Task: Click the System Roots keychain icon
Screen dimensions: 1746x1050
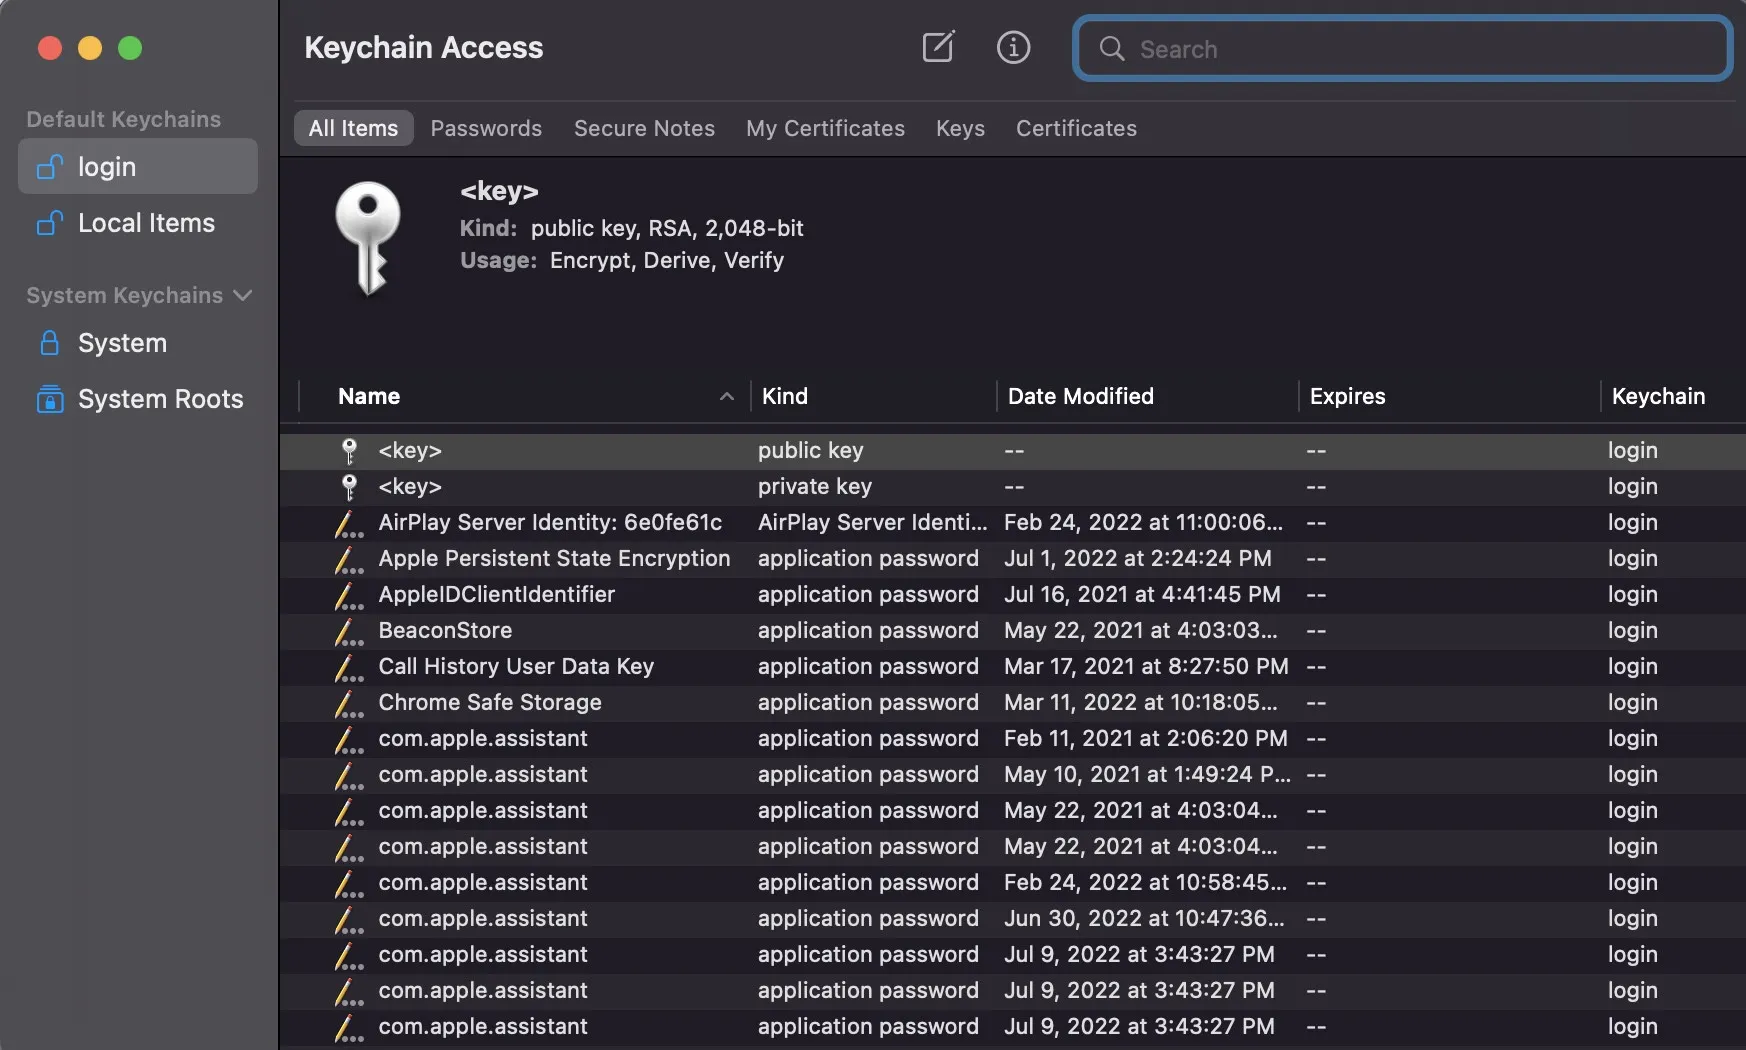Action: pyautogui.click(x=49, y=399)
